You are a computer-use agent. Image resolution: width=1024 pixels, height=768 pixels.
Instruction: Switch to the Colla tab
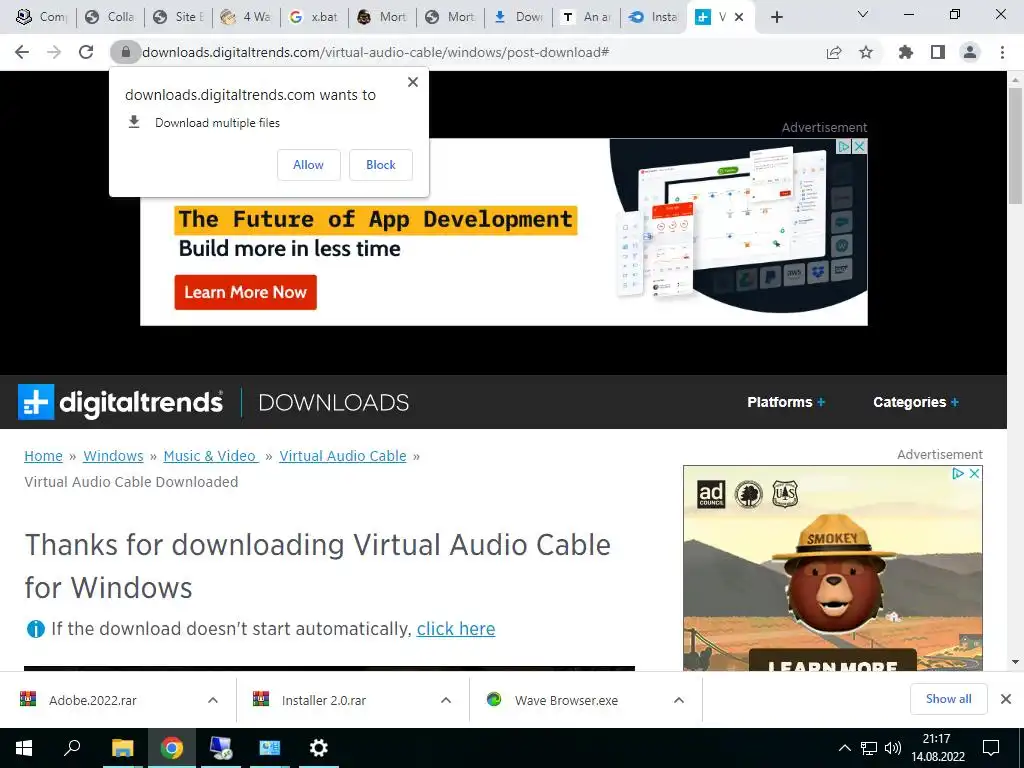pyautogui.click(x=110, y=18)
